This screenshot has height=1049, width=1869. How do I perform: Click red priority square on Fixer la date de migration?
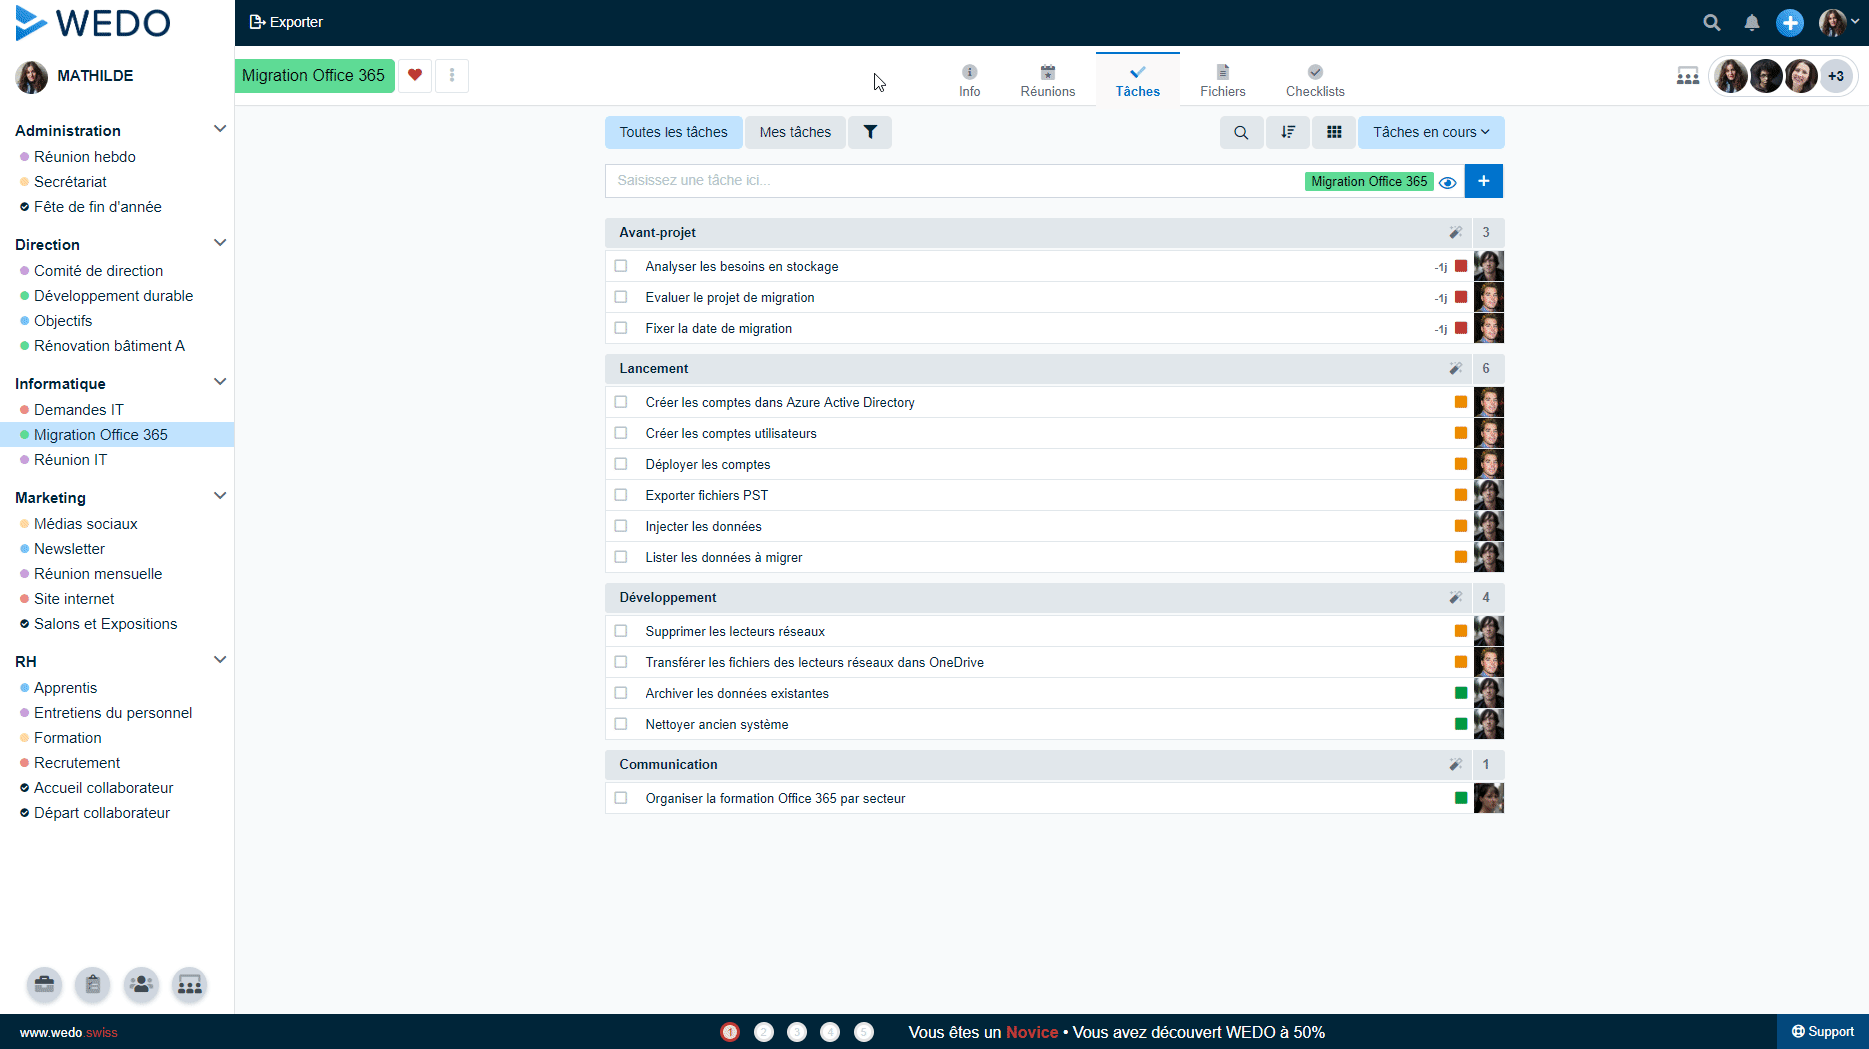pos(1461,328)
